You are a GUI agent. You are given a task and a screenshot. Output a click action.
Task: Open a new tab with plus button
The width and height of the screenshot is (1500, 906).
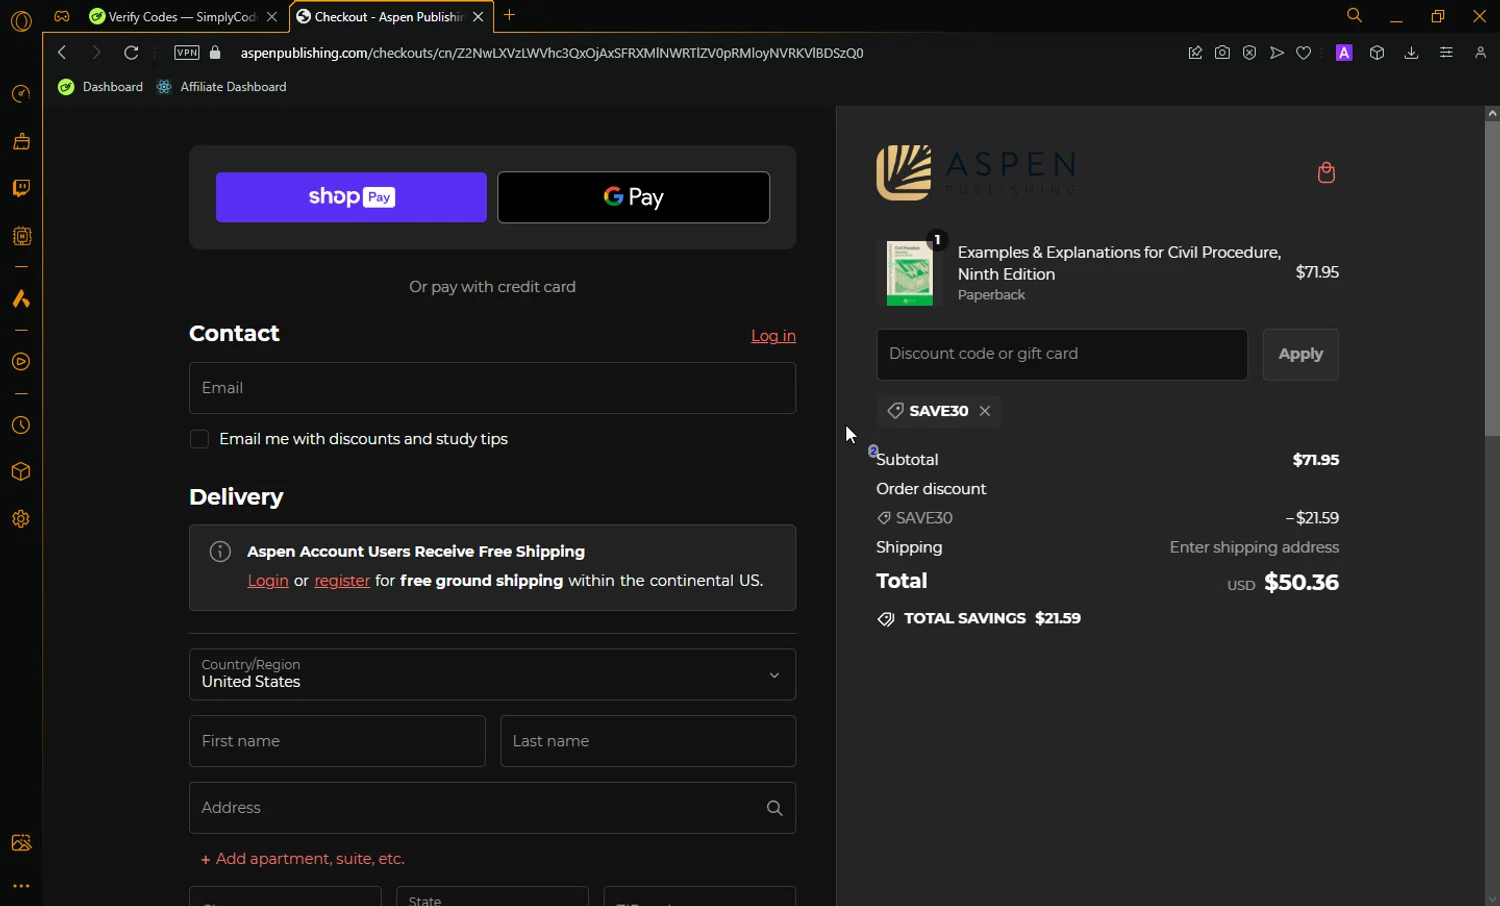coord(509,15)
